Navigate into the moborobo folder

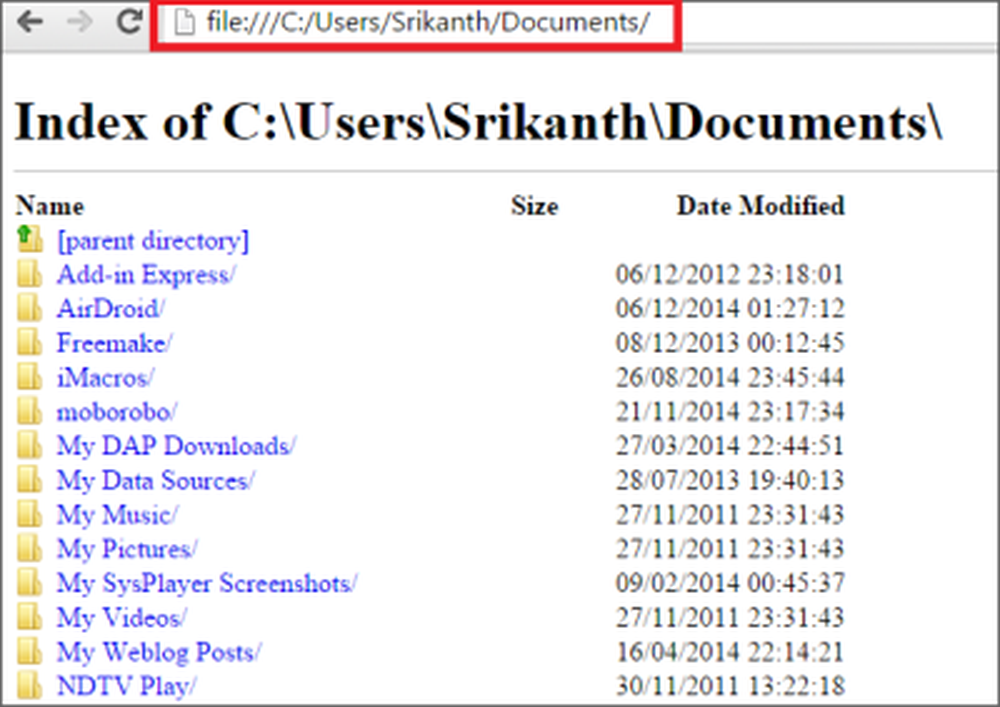click(x=116, y=411)
